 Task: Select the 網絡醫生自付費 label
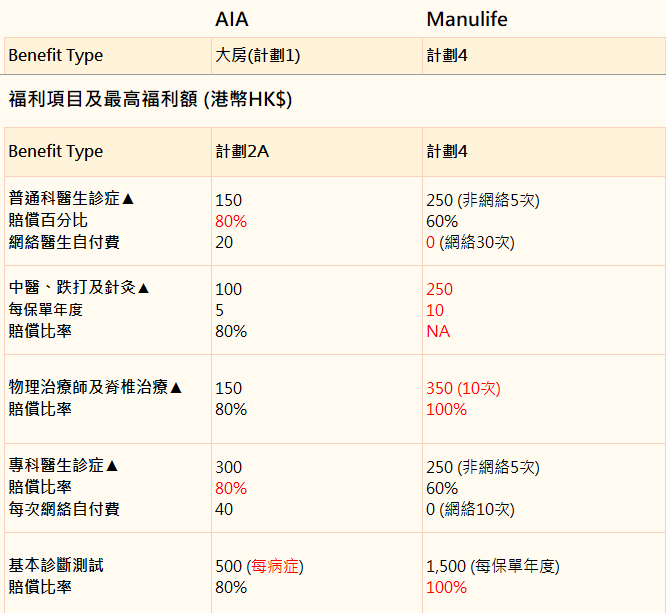64,242
